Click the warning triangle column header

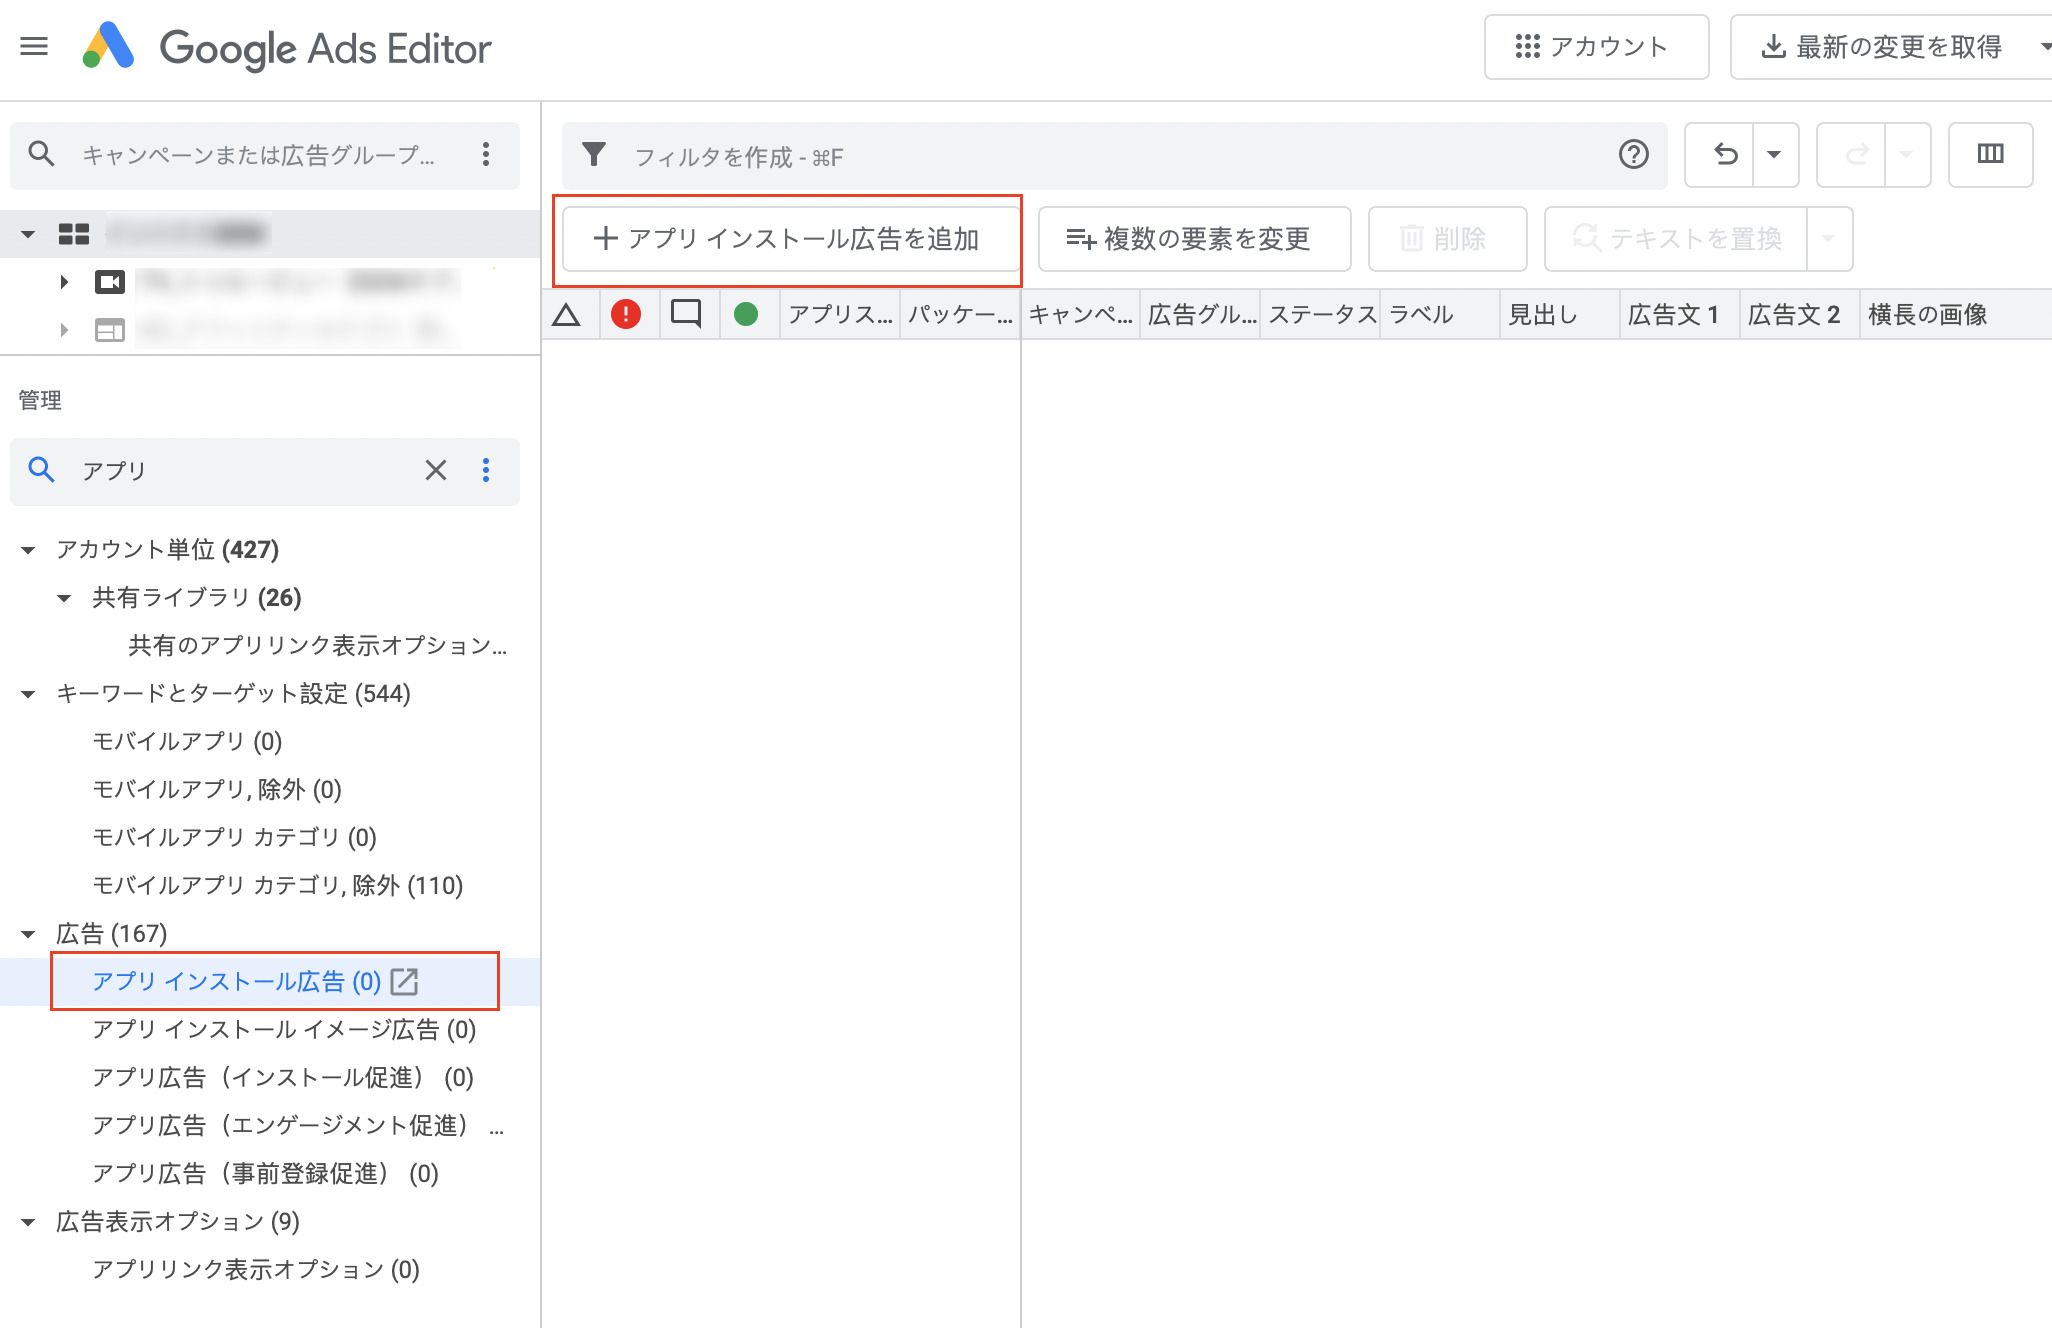[566, 314]
